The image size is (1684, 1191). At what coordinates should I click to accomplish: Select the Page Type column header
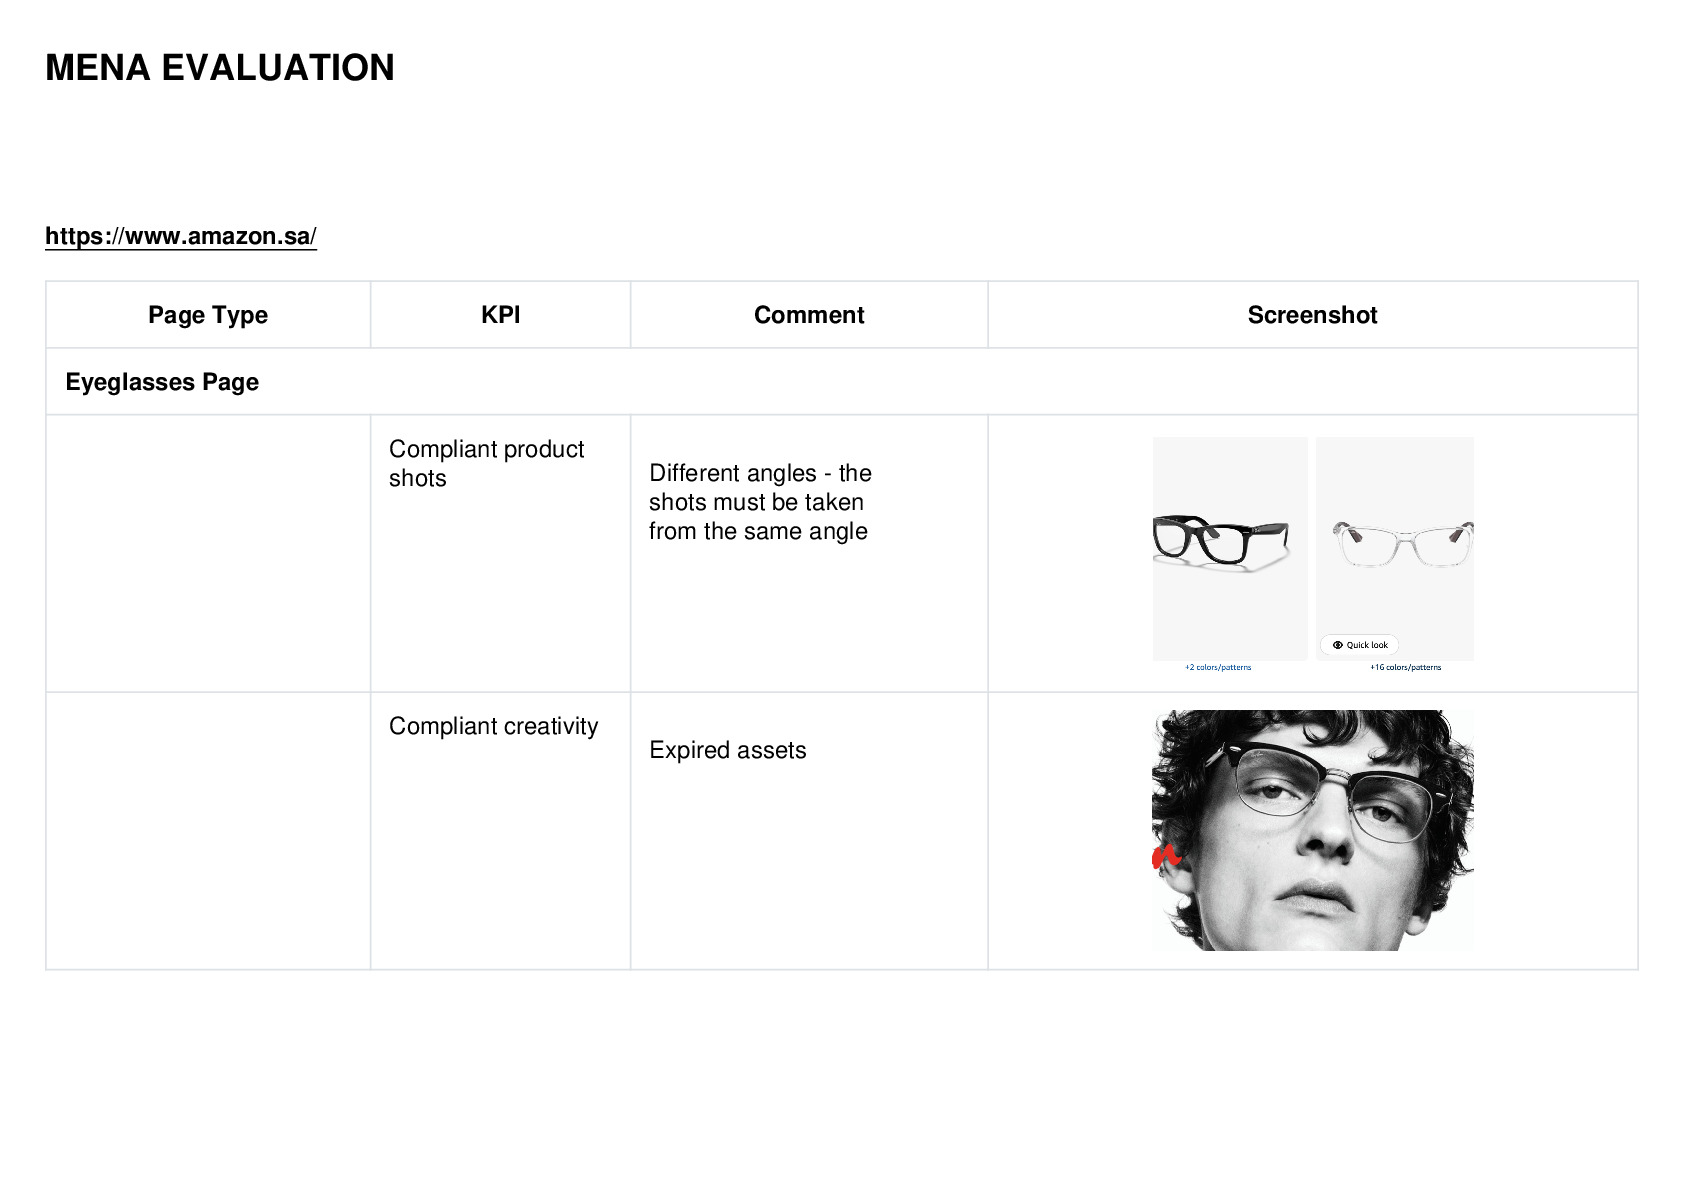pyautogui.click(x=208, y=315)
